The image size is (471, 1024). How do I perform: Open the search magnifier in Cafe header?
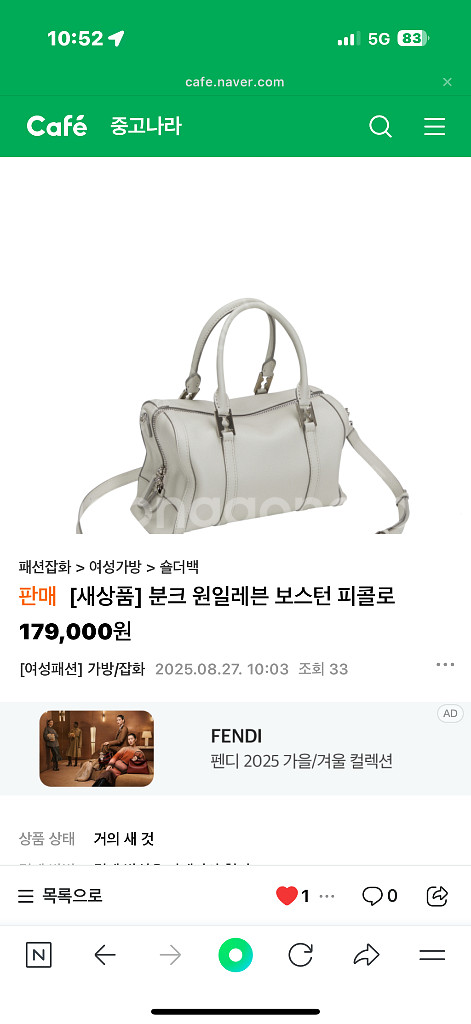pyautogui.click(x=380, y=126)
